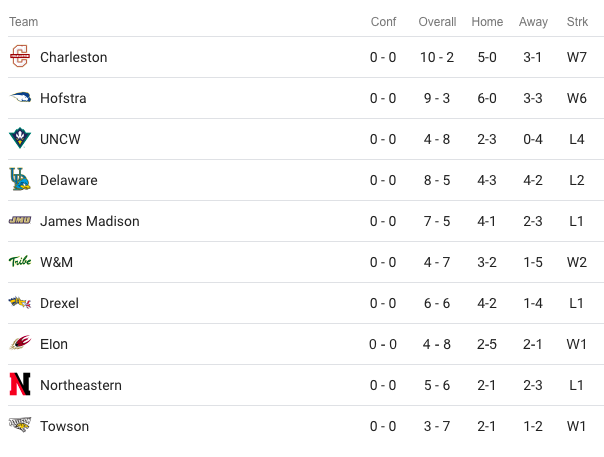Click the Drexel Dragons logo
The image size is (604, 457).
tap(19, 303)
